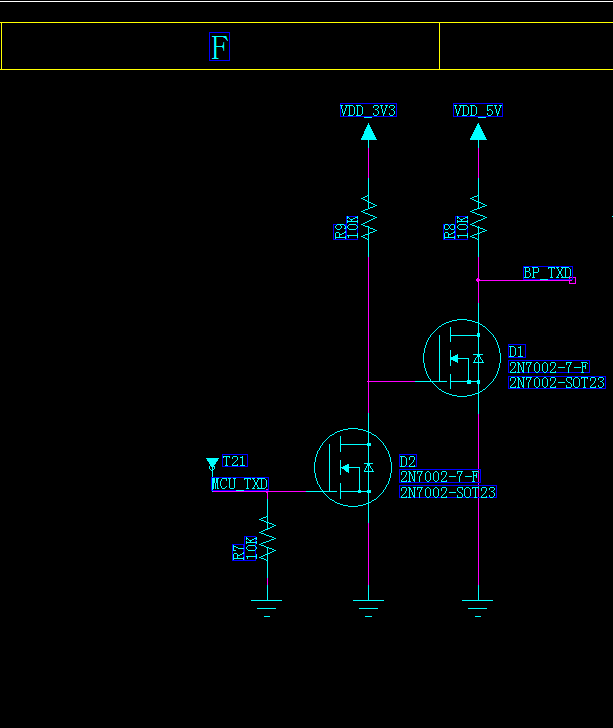Select the VDD_3V3 power net label

(x=368, y=110)
